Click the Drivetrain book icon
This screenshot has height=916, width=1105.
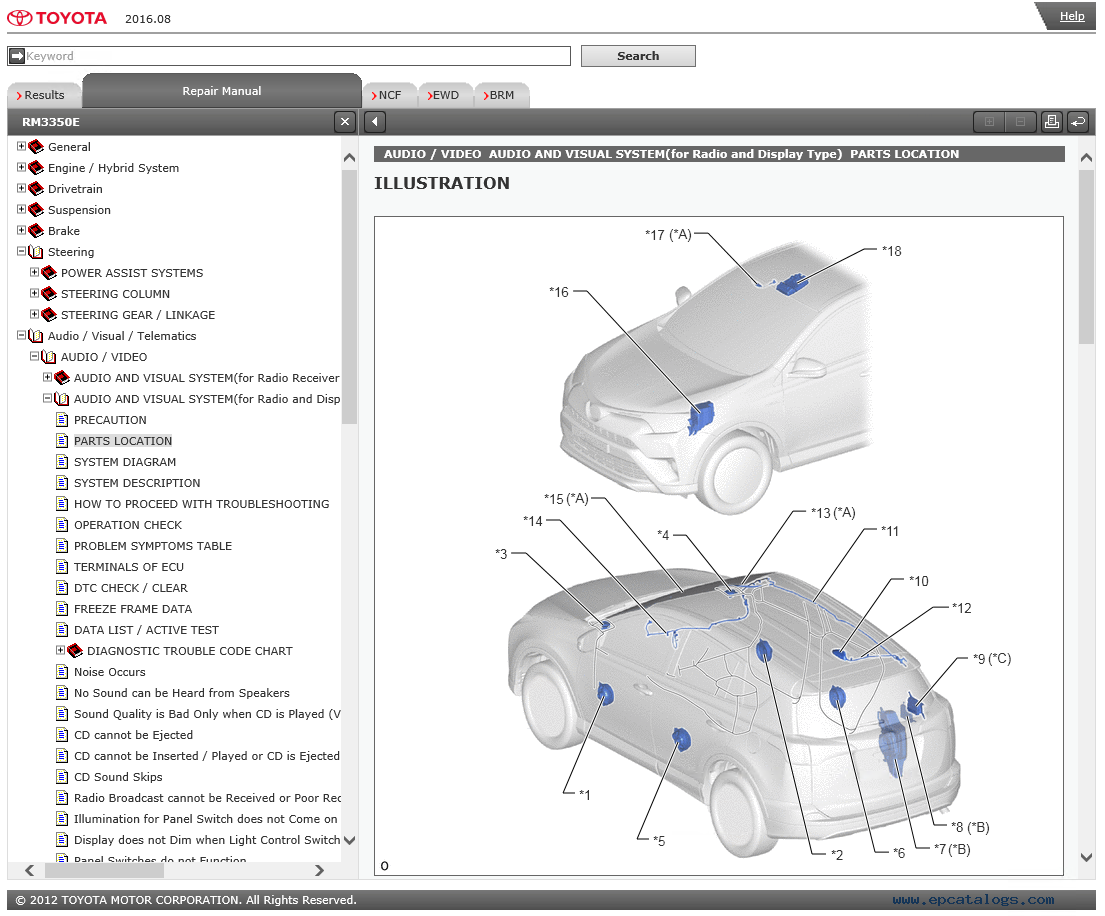[36, 189]
